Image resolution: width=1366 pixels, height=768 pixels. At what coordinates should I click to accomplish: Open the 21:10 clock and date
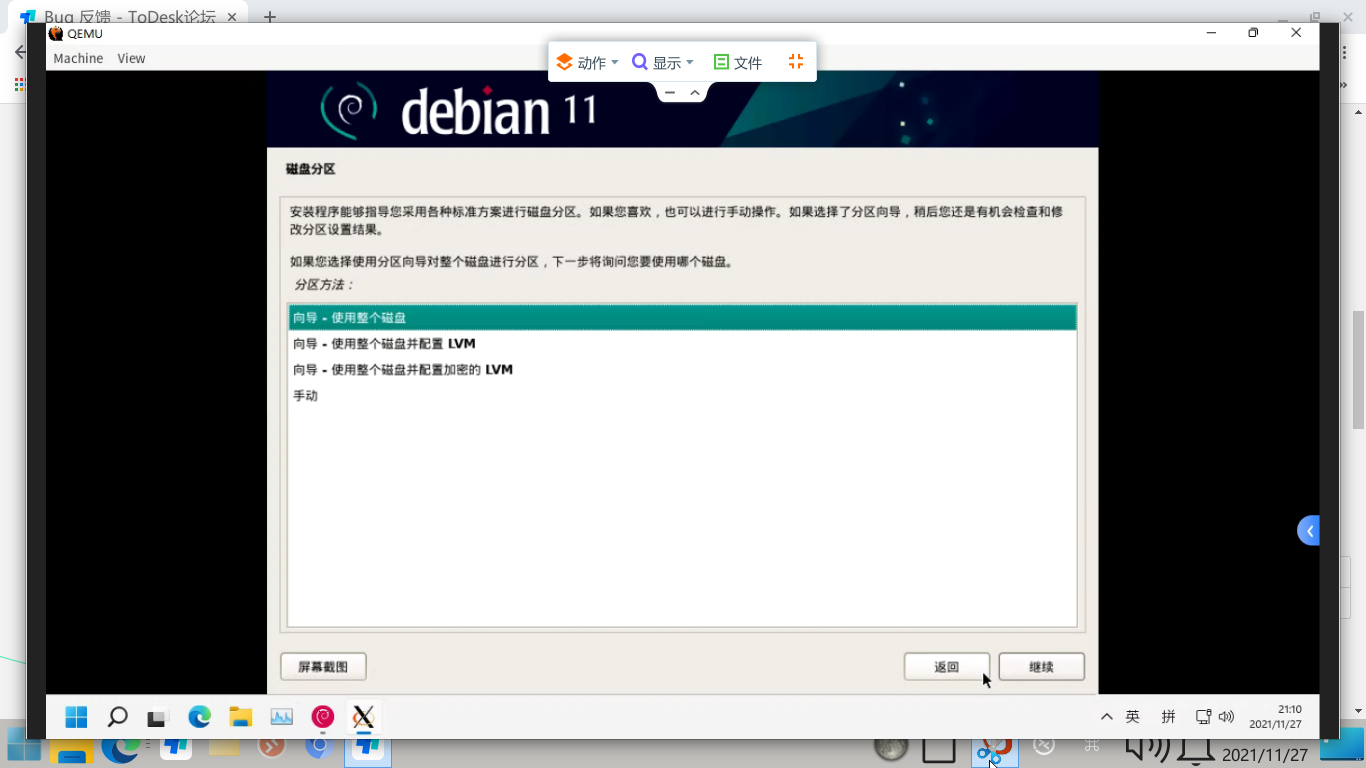point(1276,716)
